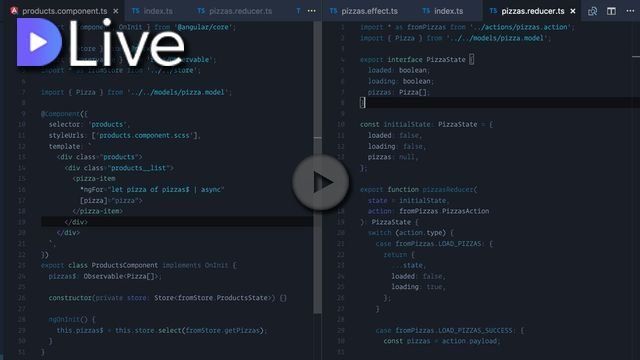Click the 'ngOnInit() {' line
This screenshot has width=640, height=360.
pos(72,320)
